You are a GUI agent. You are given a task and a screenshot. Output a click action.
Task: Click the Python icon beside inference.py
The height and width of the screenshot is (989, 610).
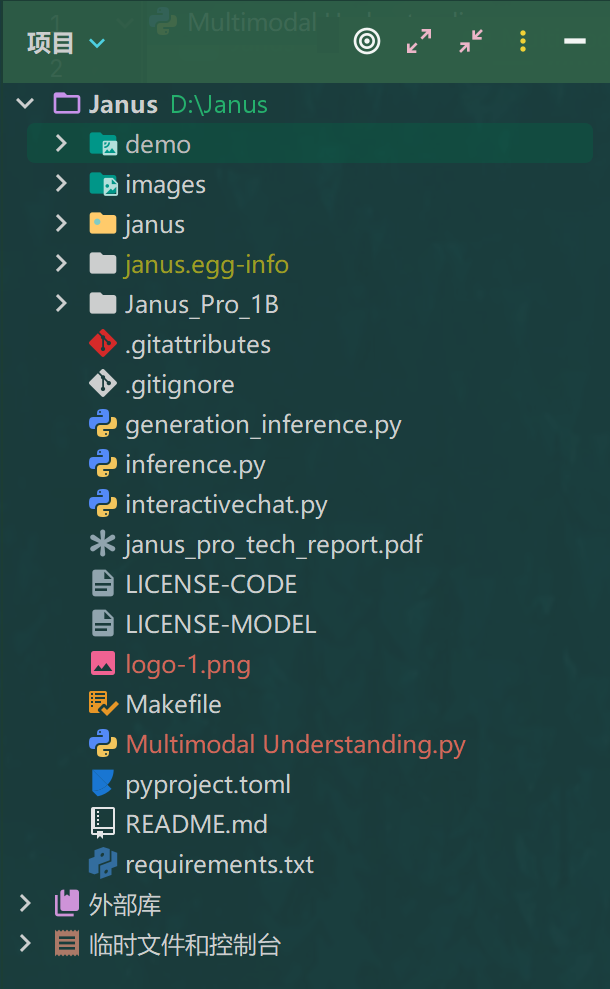[x=103, y=464]
